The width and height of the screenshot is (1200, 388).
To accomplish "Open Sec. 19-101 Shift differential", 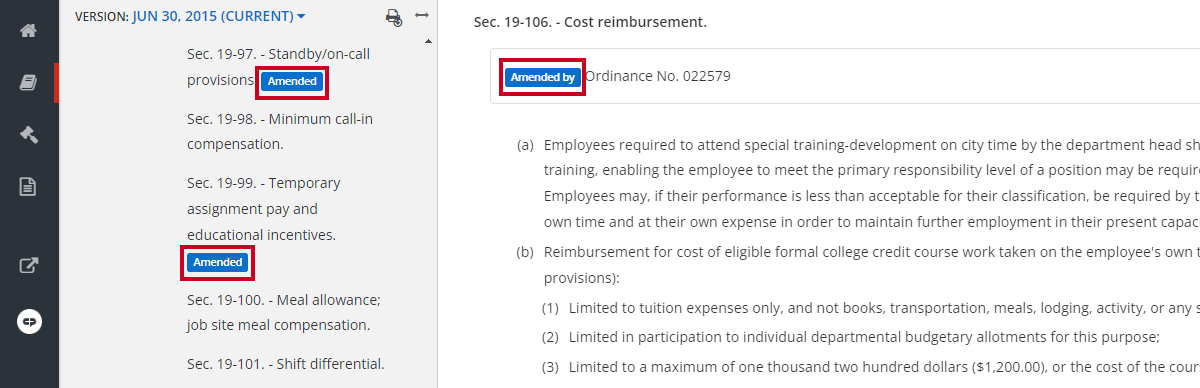I will [286, 363].
